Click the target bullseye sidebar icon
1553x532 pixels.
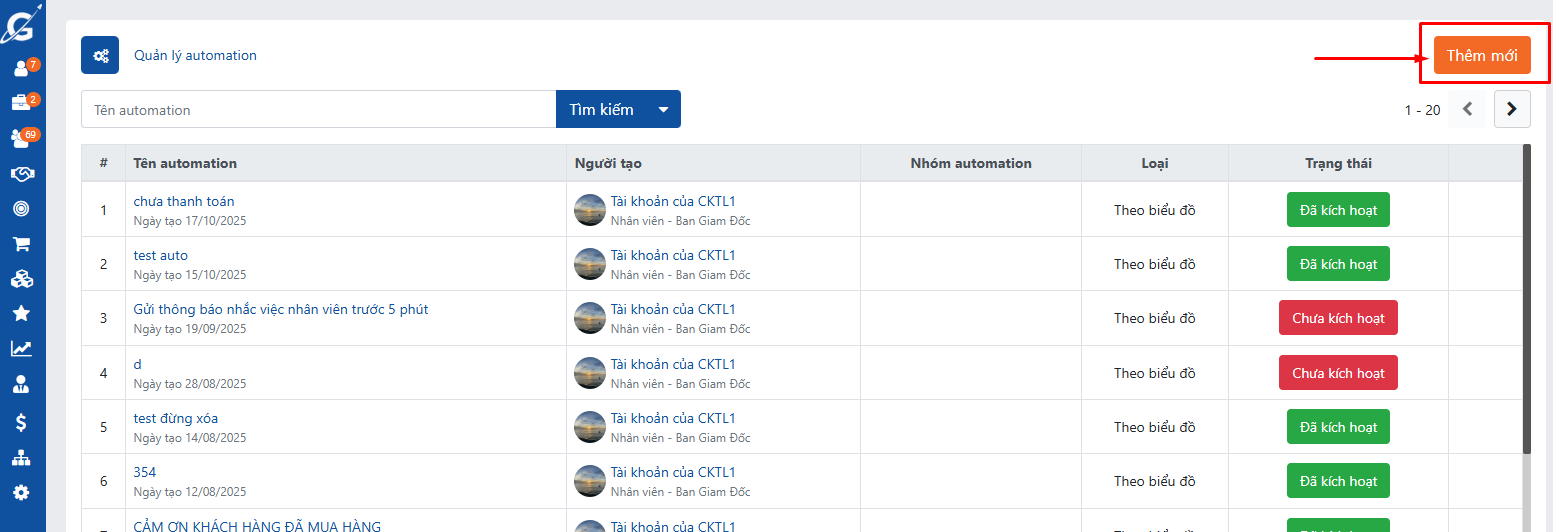(x=21, y=209)
